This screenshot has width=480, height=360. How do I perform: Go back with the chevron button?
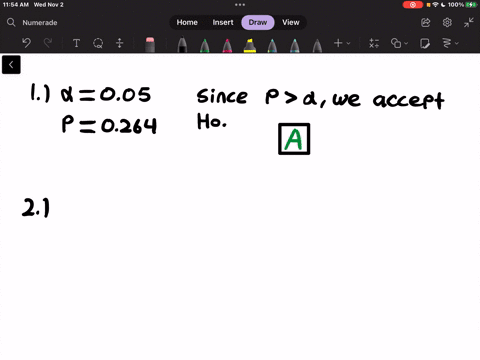pos(11,65)
